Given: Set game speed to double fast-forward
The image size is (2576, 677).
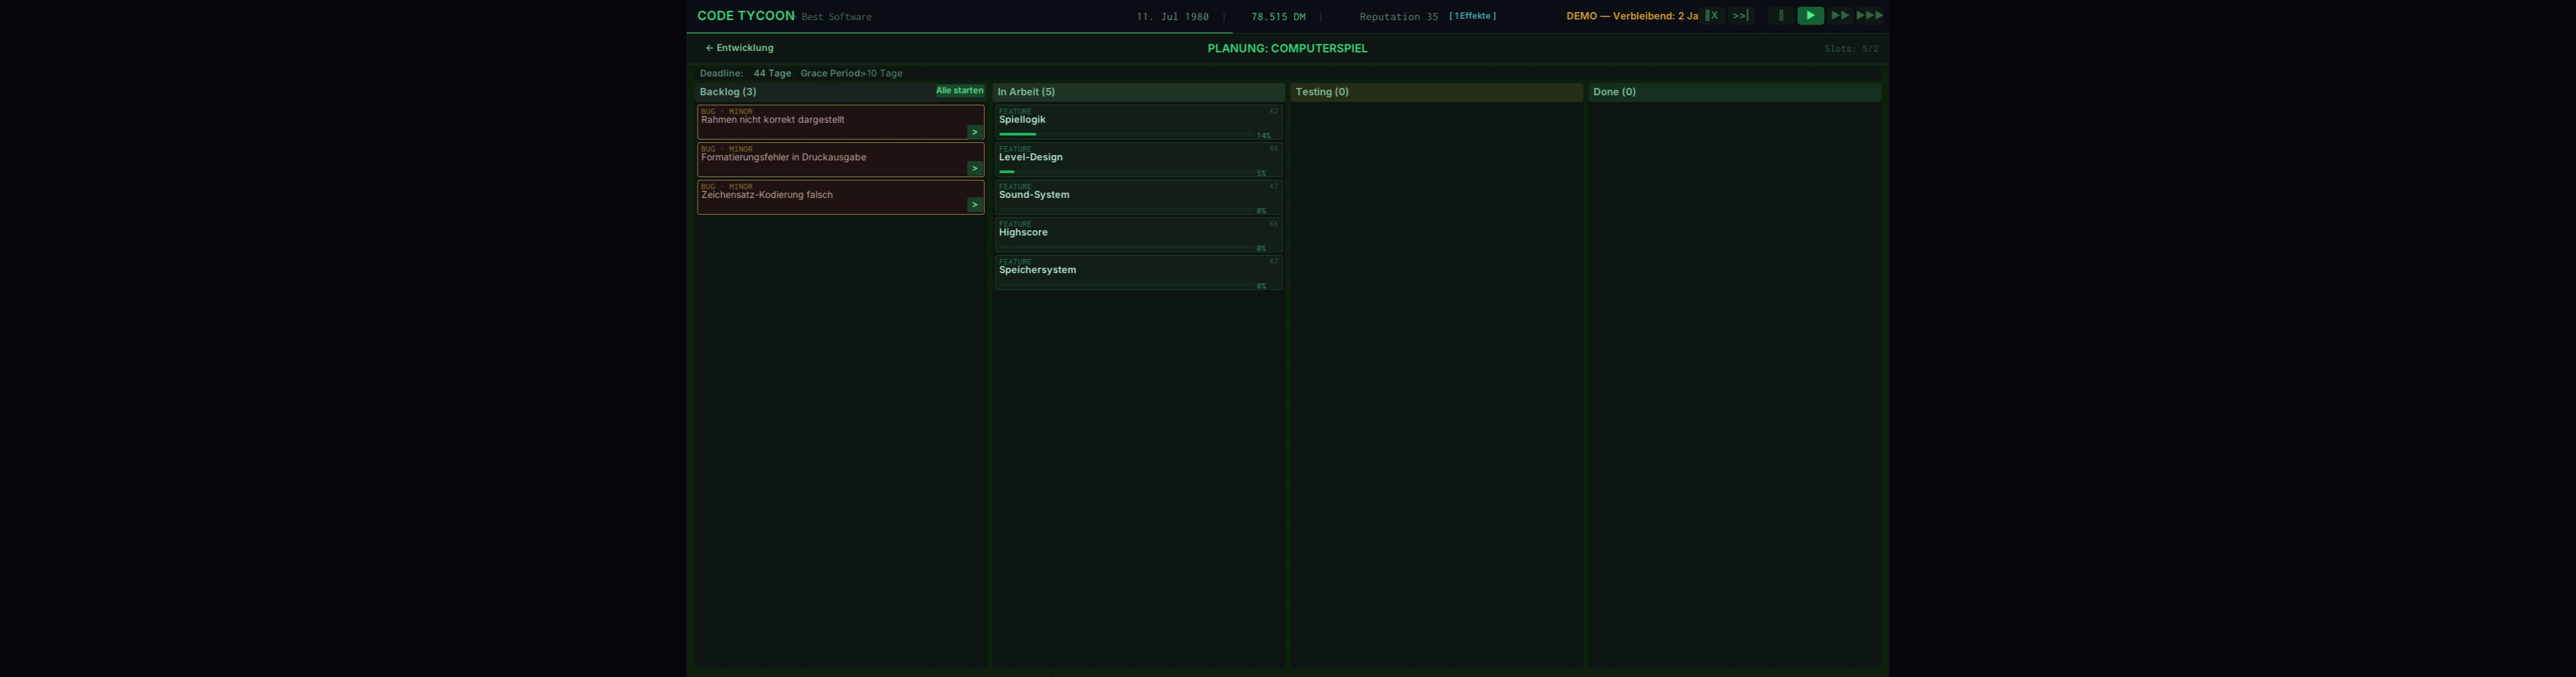Looking at the screenshot, I should [1839, 16].
